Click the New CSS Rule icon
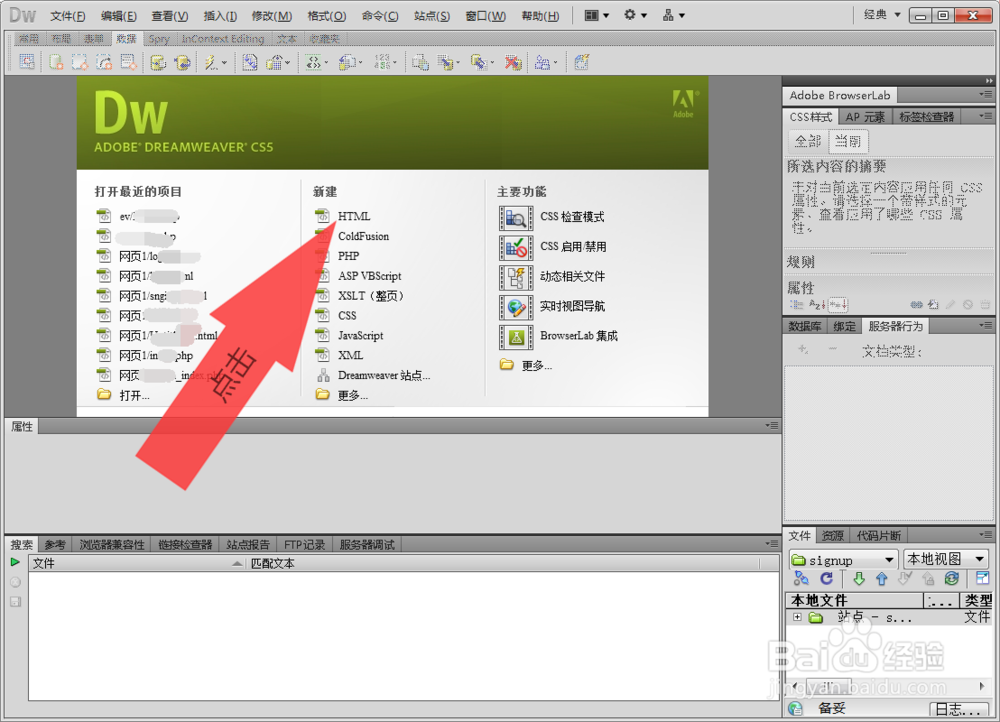Viewport: 1000px width, 722px height. click(933, 305)
